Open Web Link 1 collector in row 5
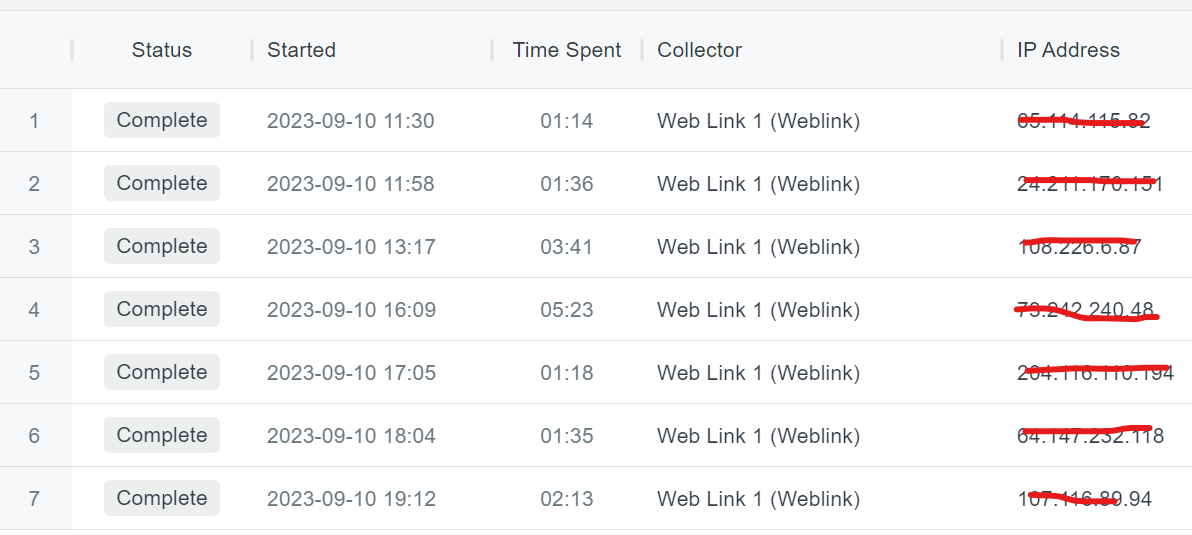1192x535 pixels. tap(758, 373)
